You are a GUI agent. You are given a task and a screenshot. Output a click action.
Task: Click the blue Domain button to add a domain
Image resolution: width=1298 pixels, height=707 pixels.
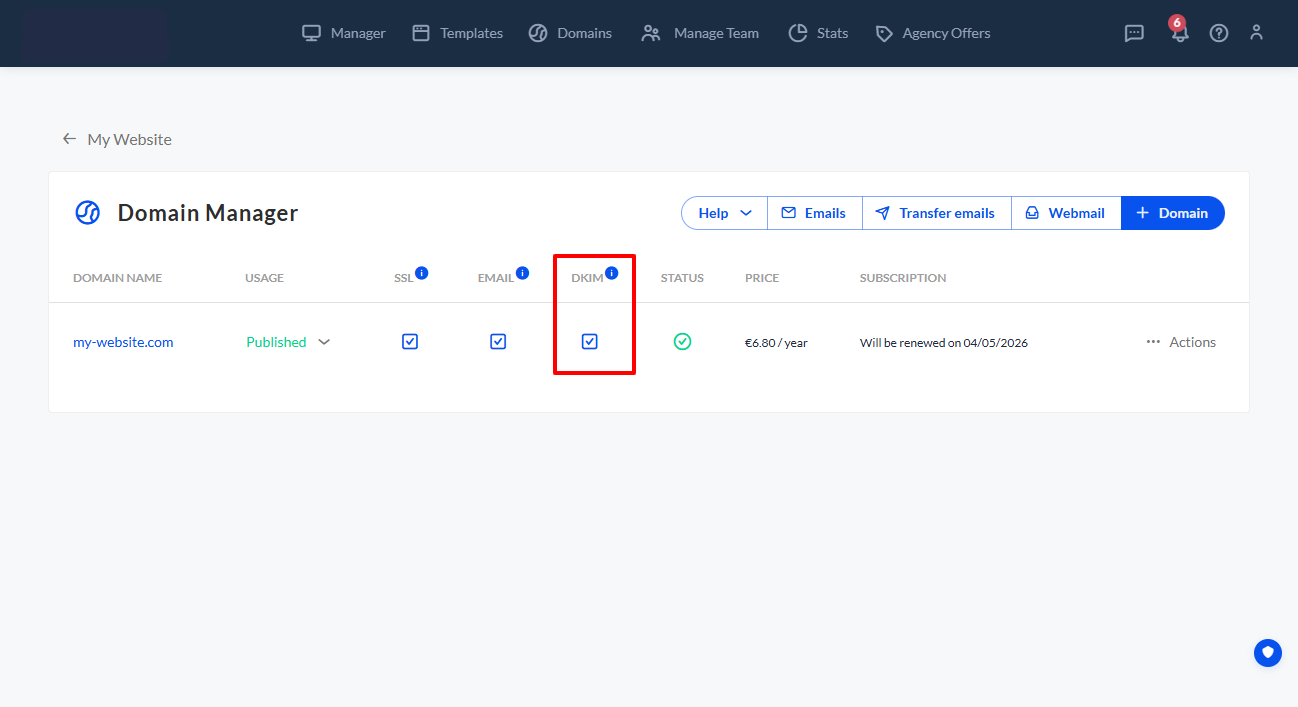pos(1172,212)
